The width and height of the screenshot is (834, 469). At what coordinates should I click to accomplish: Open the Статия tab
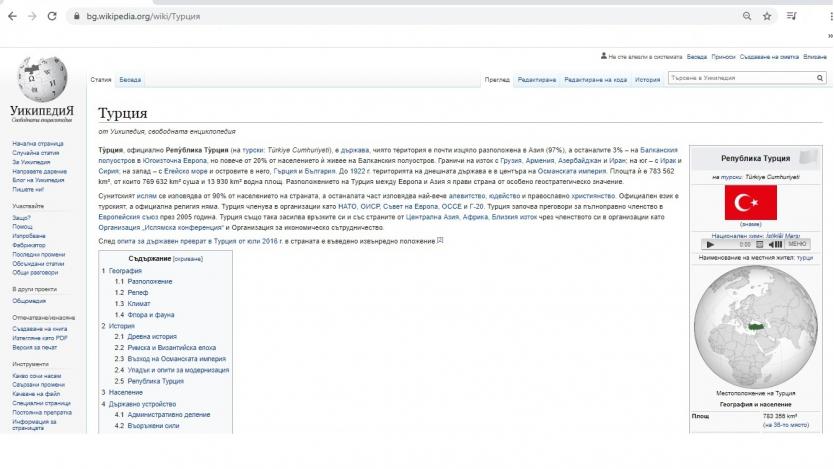[x=101, y=80]
